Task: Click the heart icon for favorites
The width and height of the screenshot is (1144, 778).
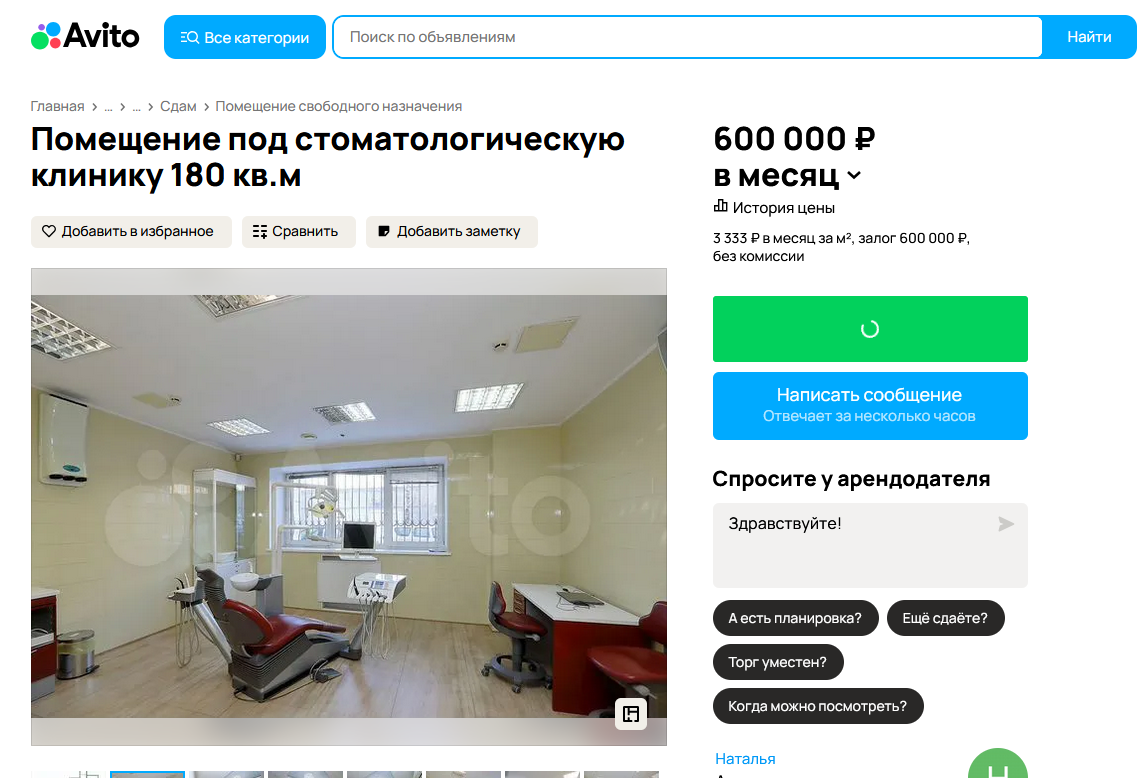Action: tap(49, 231)
